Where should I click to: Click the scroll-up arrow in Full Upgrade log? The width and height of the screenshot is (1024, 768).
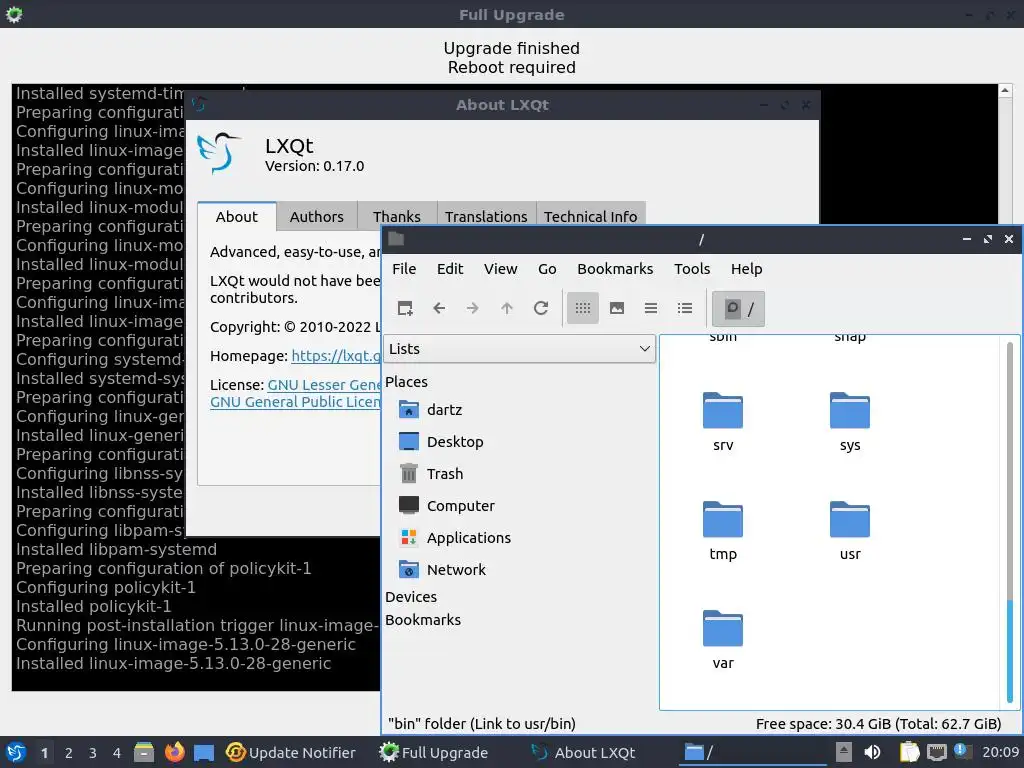coord(1005,91)
